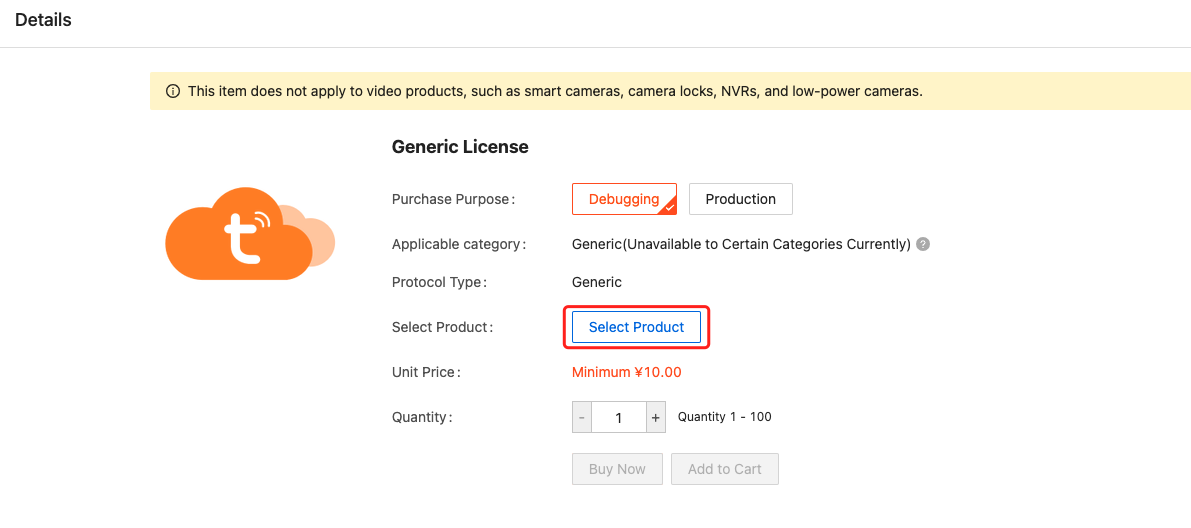1191x528 pixels.
Task: Click the Generic protocol type value
Action: 596,282
